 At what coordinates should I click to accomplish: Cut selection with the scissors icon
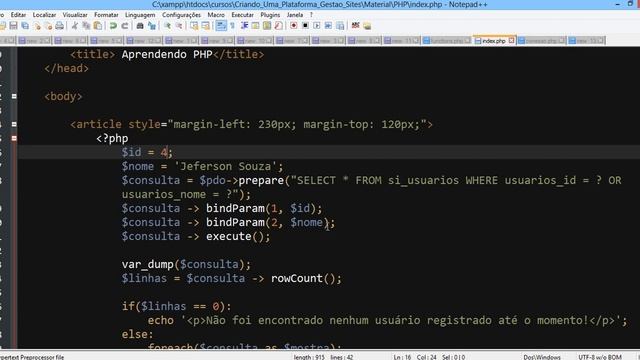[75, 26]
